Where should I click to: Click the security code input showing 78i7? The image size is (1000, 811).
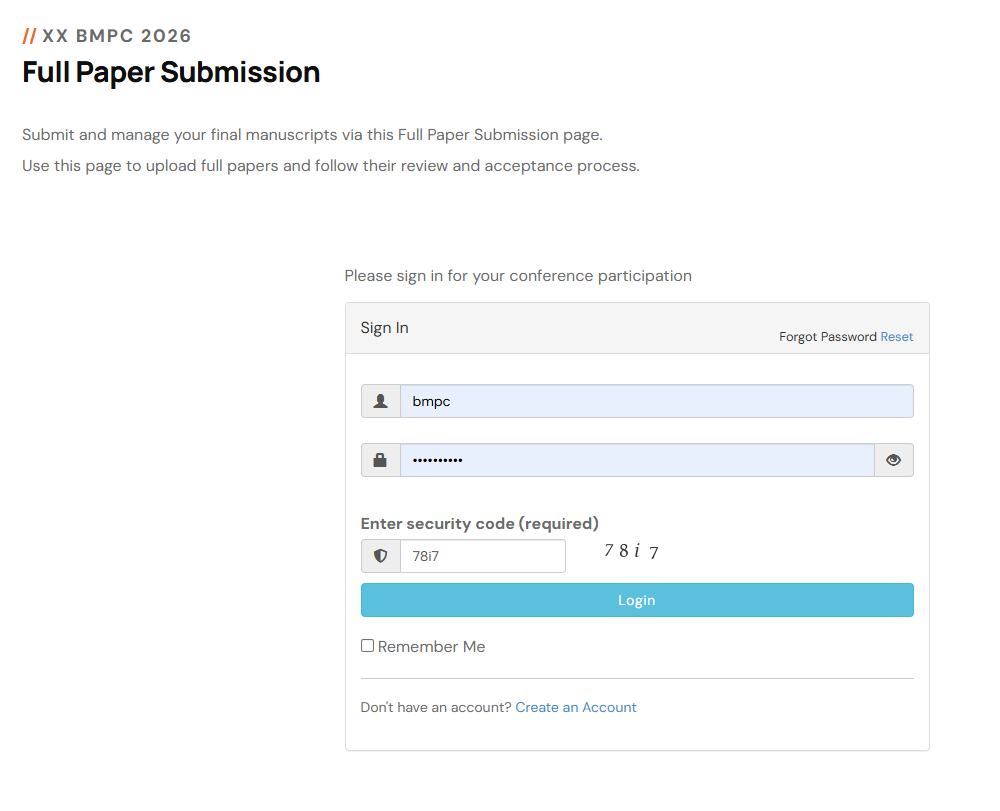click(x=482, y=556)
